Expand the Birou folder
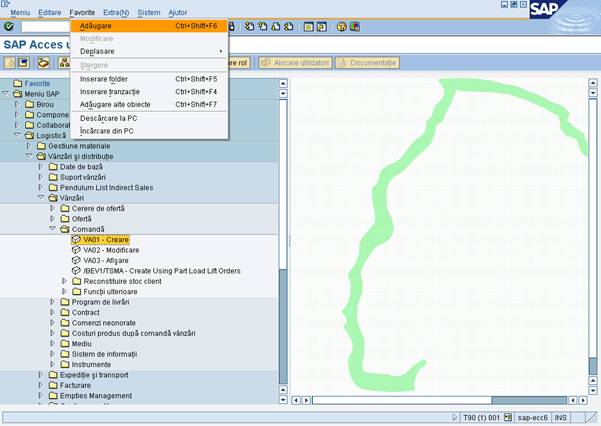This screenshot has width=601, height=426. point(17,104)
